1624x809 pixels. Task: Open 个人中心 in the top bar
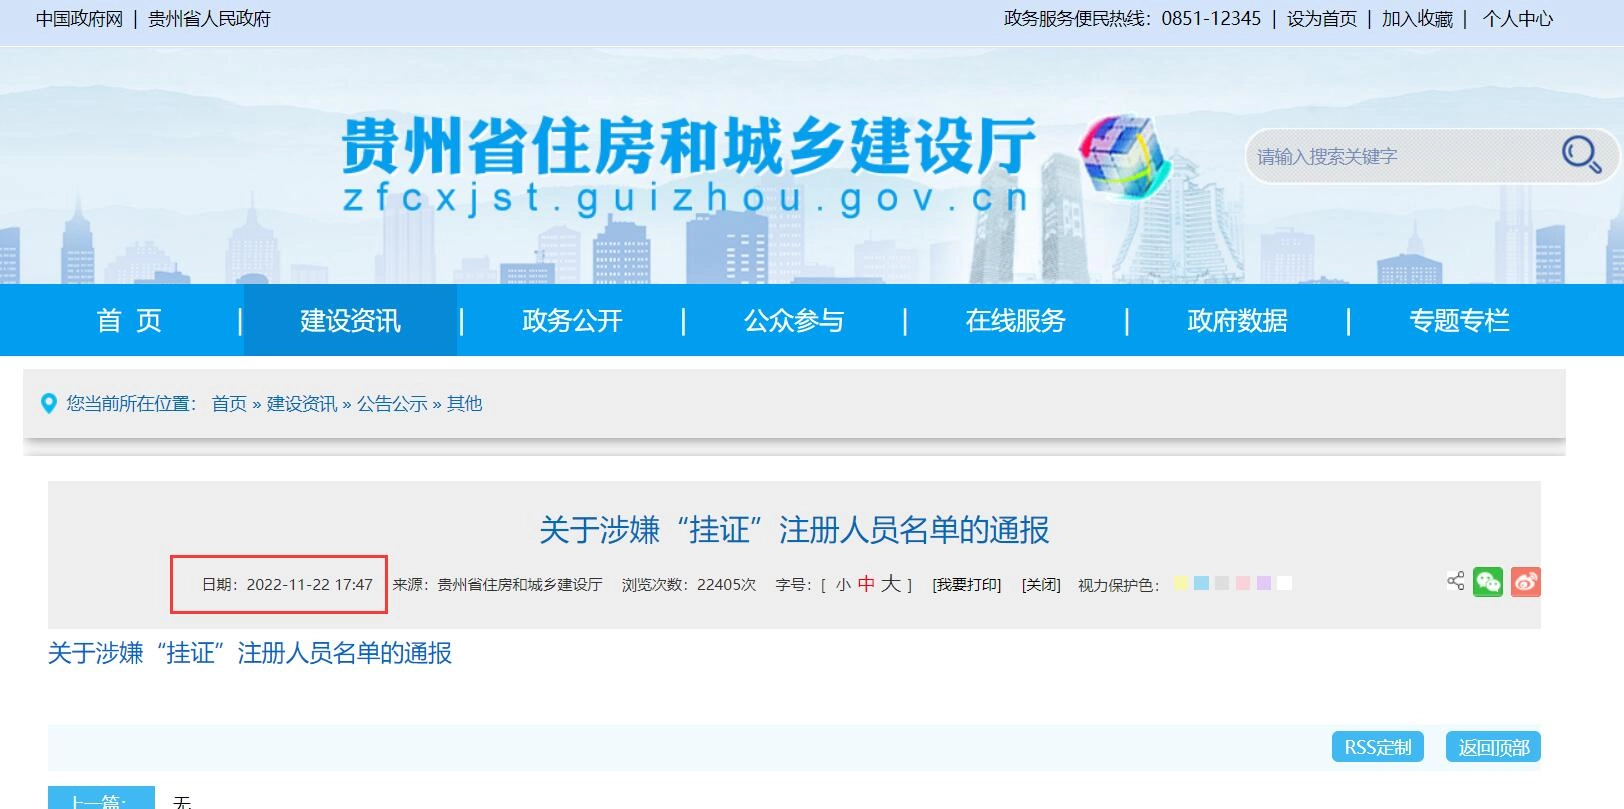pyautogui.click(x=1518, y=19)
